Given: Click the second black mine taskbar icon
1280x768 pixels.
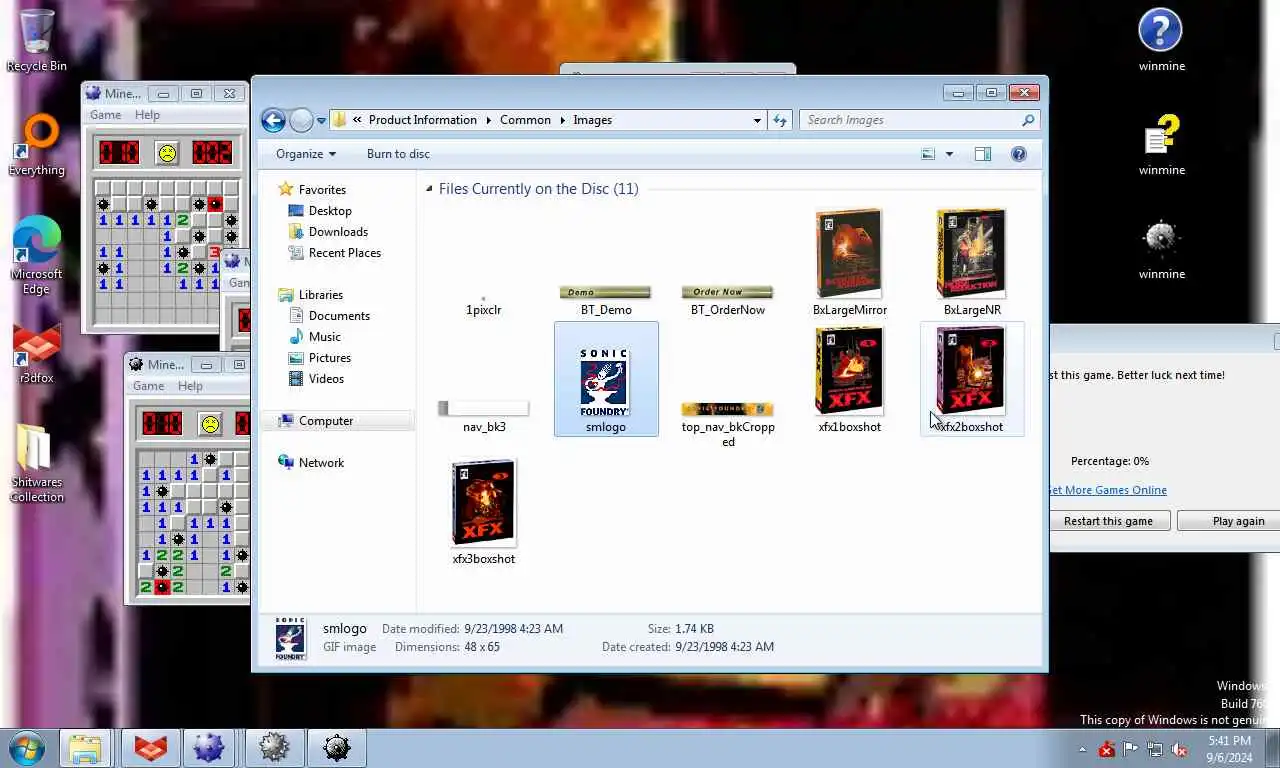Looking at the screenshot, I should tap(337, 748).
